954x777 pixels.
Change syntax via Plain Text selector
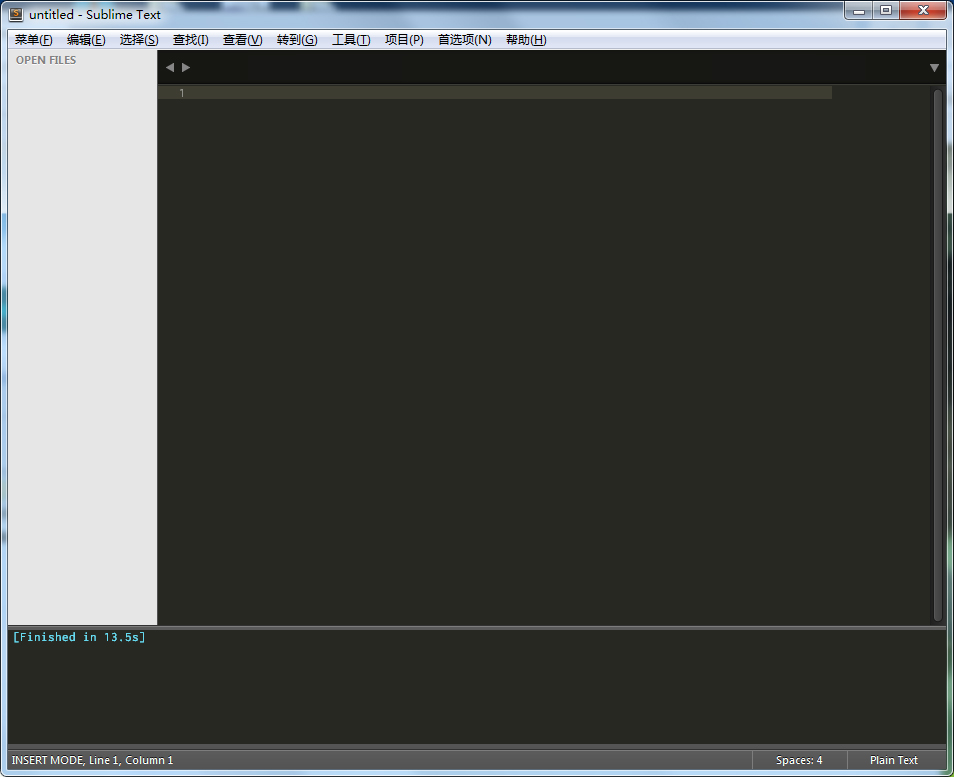(894, 760)
